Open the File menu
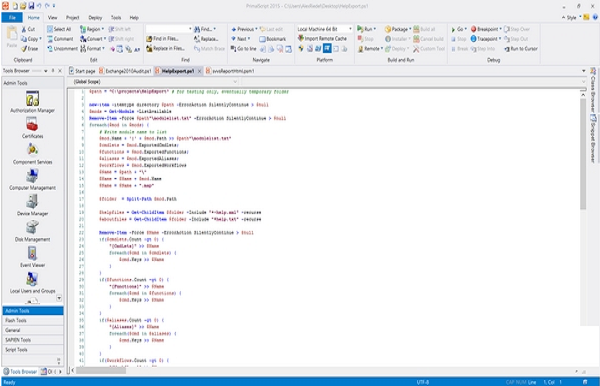 [x=12, y=18]
